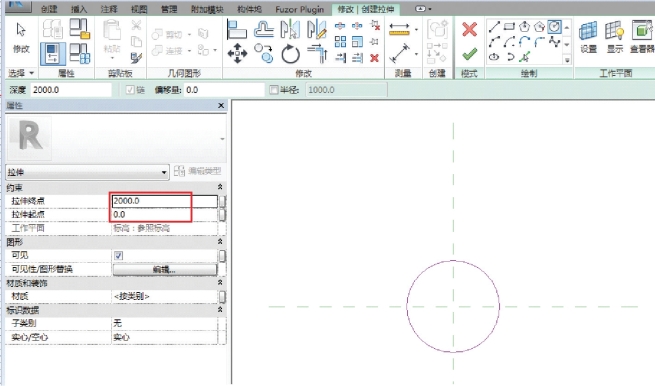655x386 pixels.
Task: Choose the Fillet Arc draw tool
Action: [539, 41]
